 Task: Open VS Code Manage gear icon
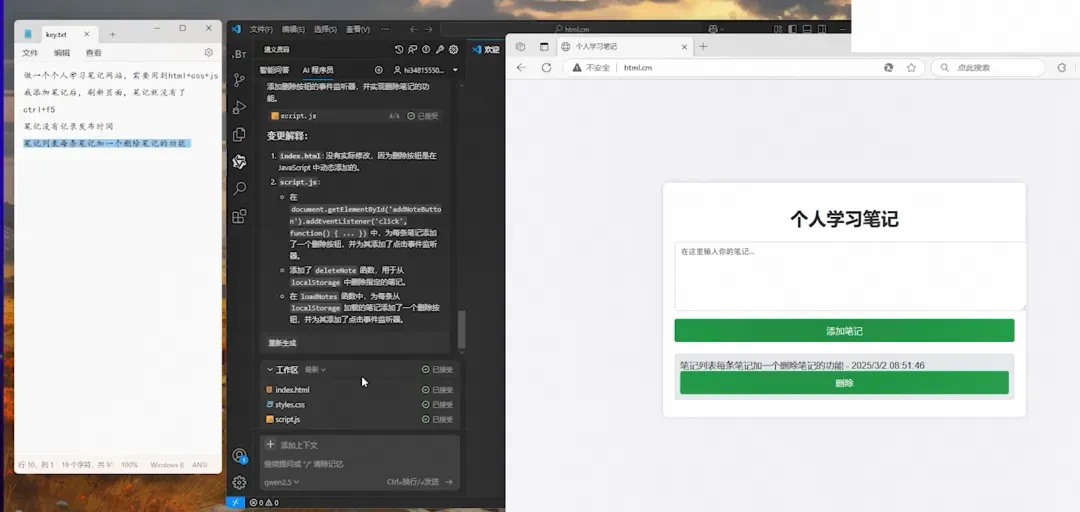239,482
